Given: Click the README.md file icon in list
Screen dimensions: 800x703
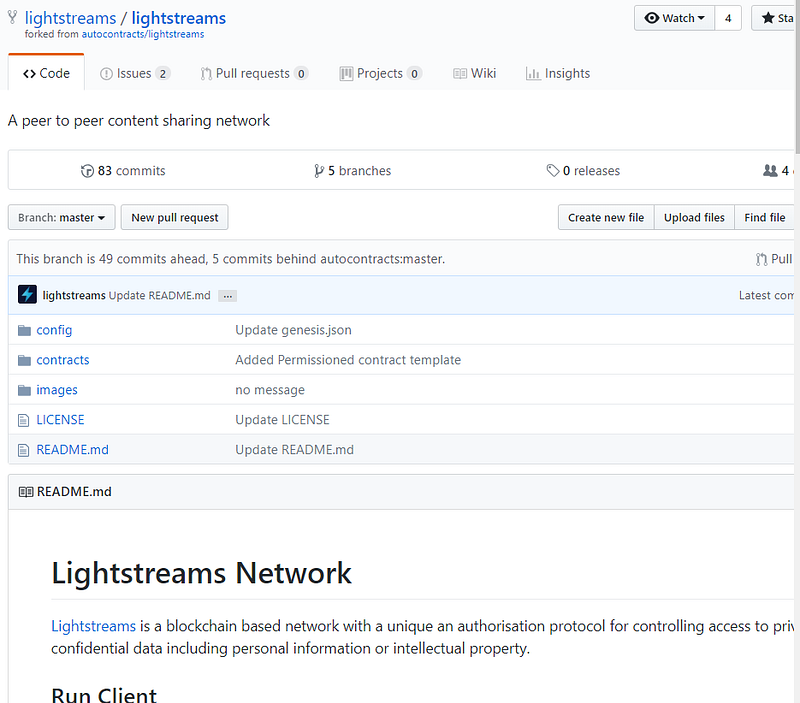Looking at the screenshot, I should click(23, 450).
